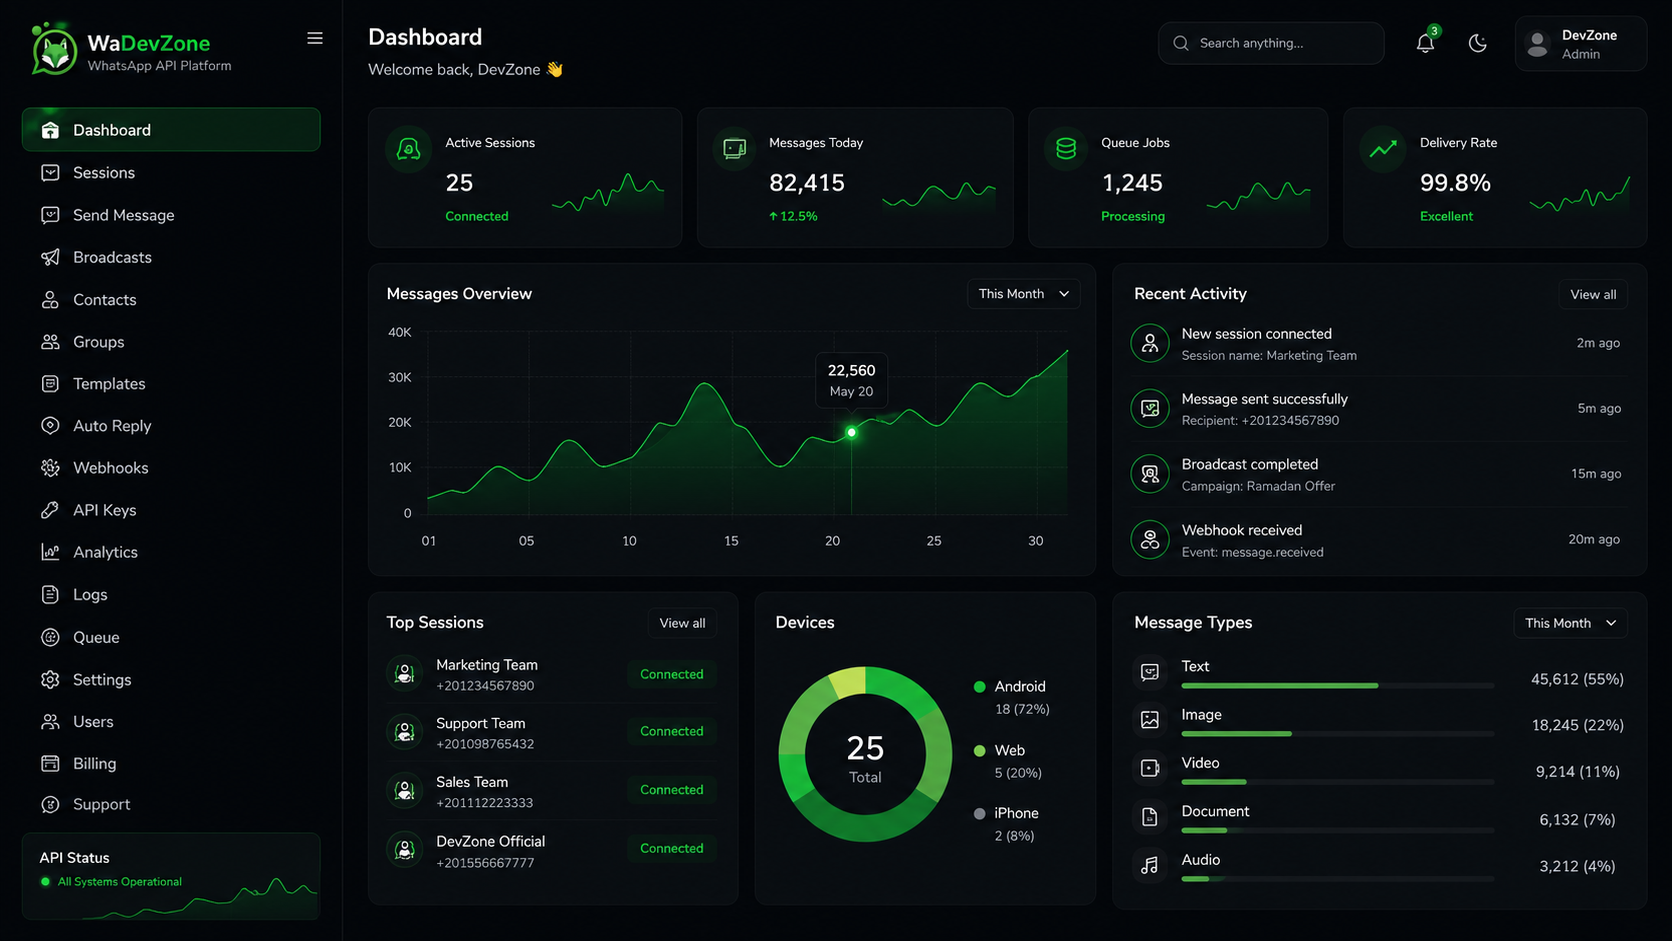Click the Image progress bar
Image resolution: width=1672 pixels, height=941 pixels.
(x=1338, y=734)
